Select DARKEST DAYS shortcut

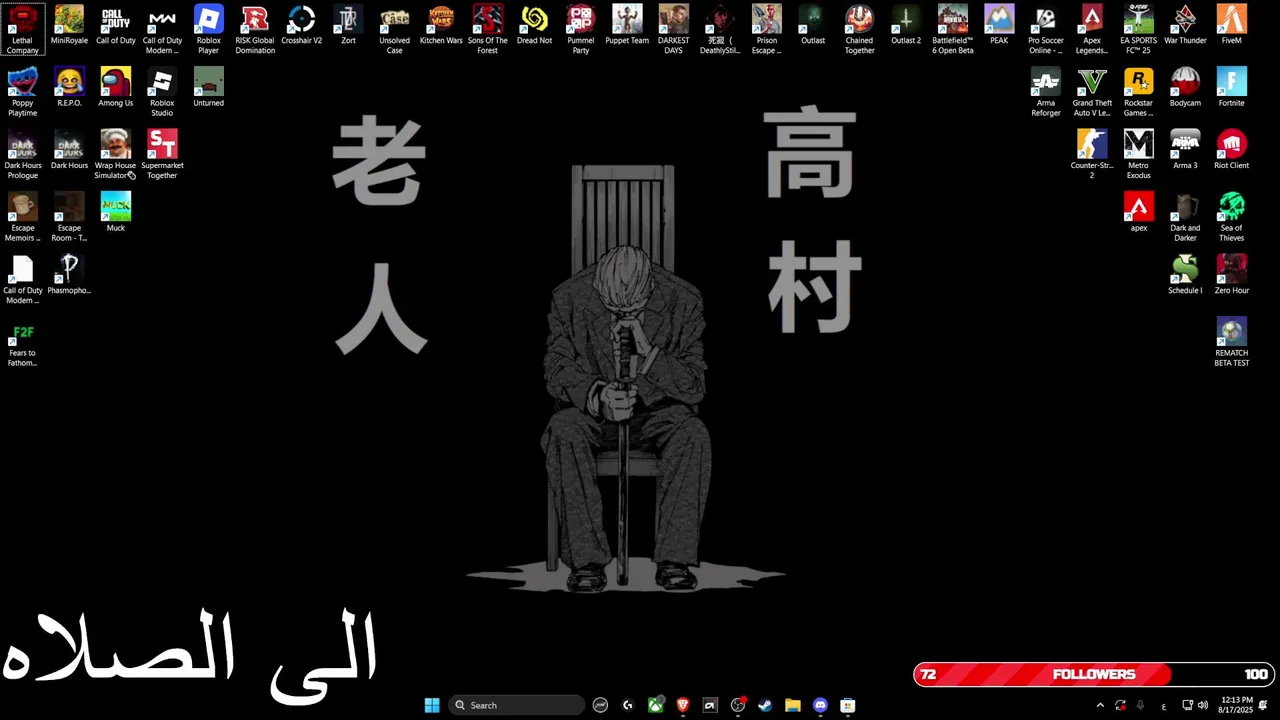(x=673, y=30)
